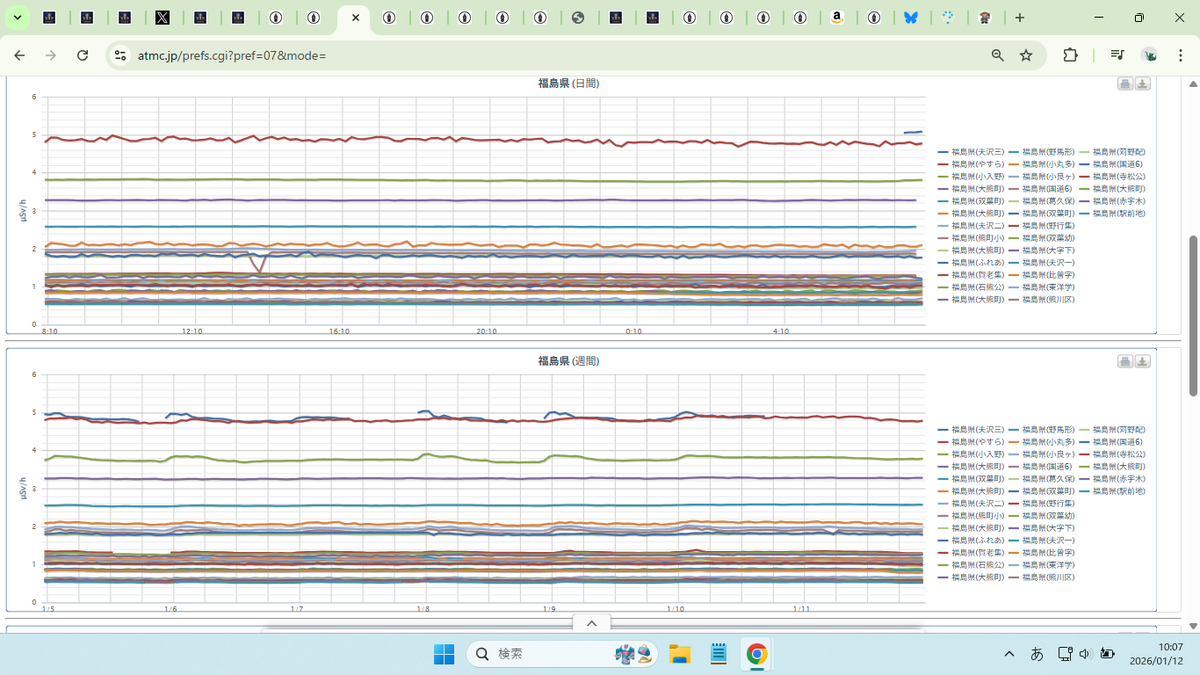Expand the chevron panel at page bottom
Image resolution: width=1200 pixels, height=675 pixels.
coord(591,623)
